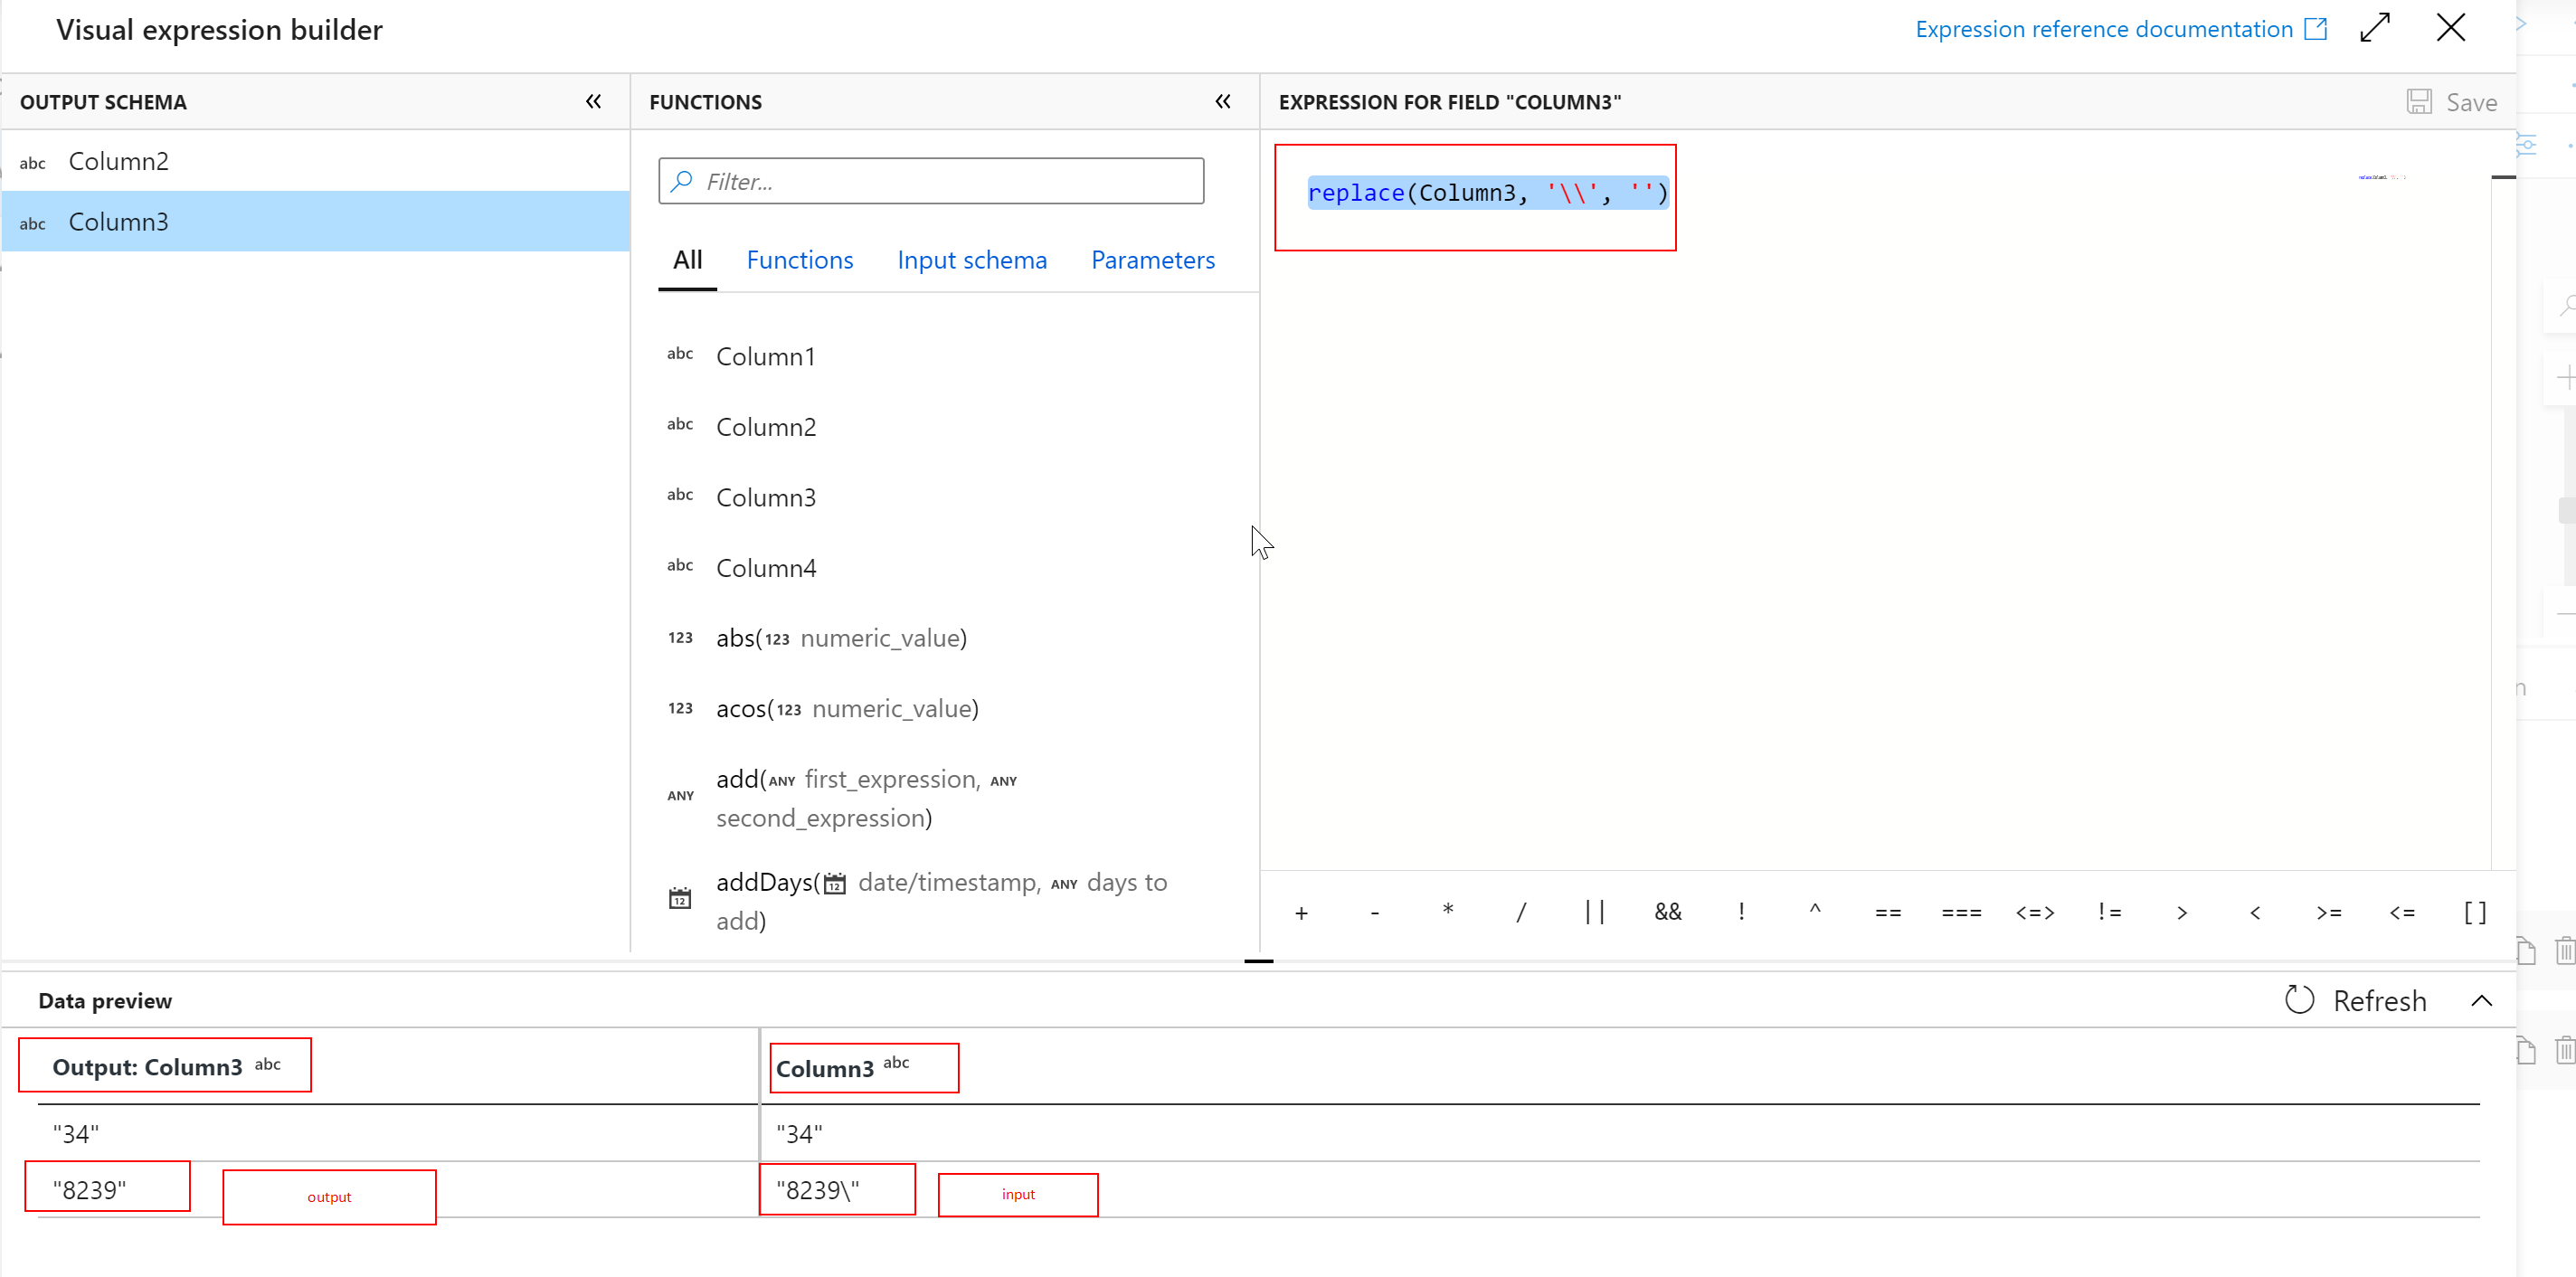Collapse the Functions panel

pyautogui.click(x=1223, y=101)
